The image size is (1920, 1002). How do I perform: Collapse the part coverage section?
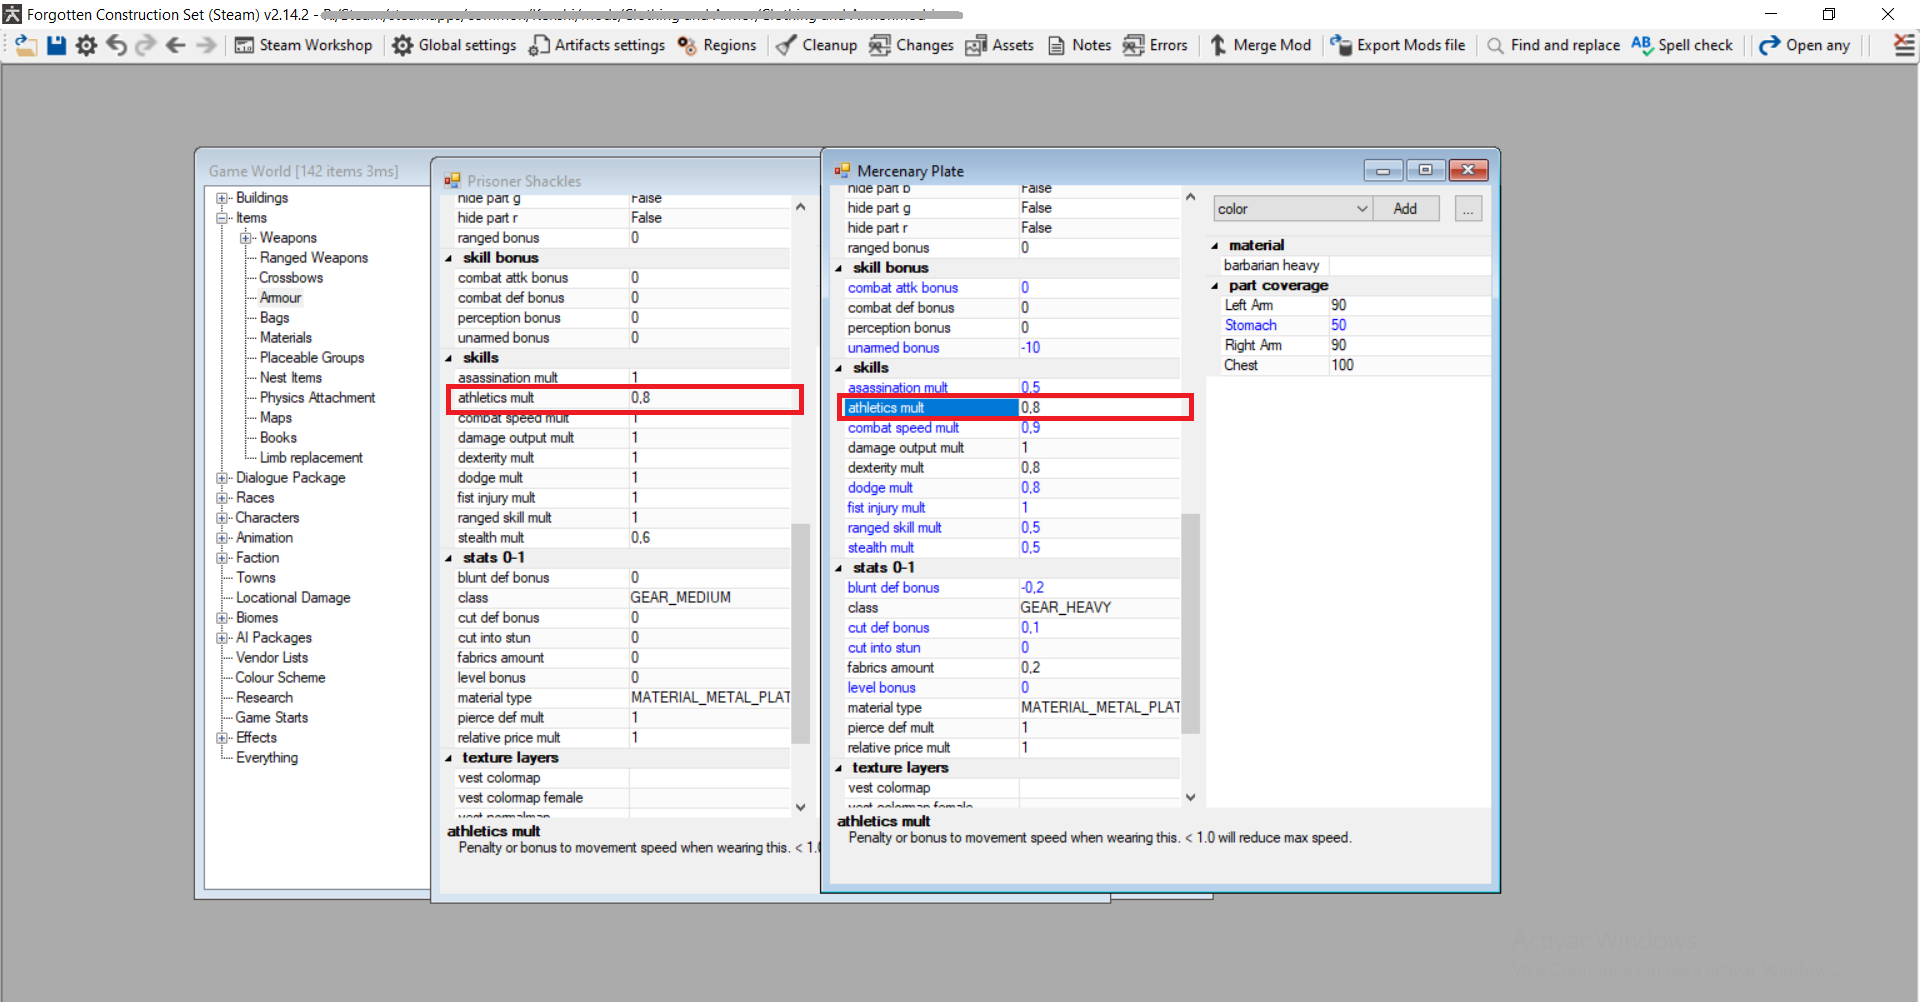[1215, 286]
